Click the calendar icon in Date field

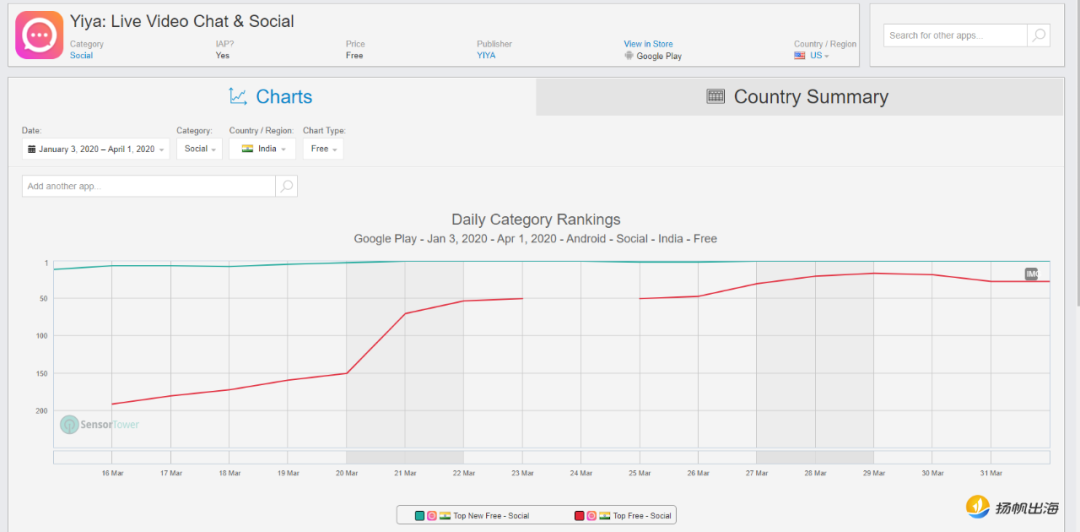coord(32,149)
